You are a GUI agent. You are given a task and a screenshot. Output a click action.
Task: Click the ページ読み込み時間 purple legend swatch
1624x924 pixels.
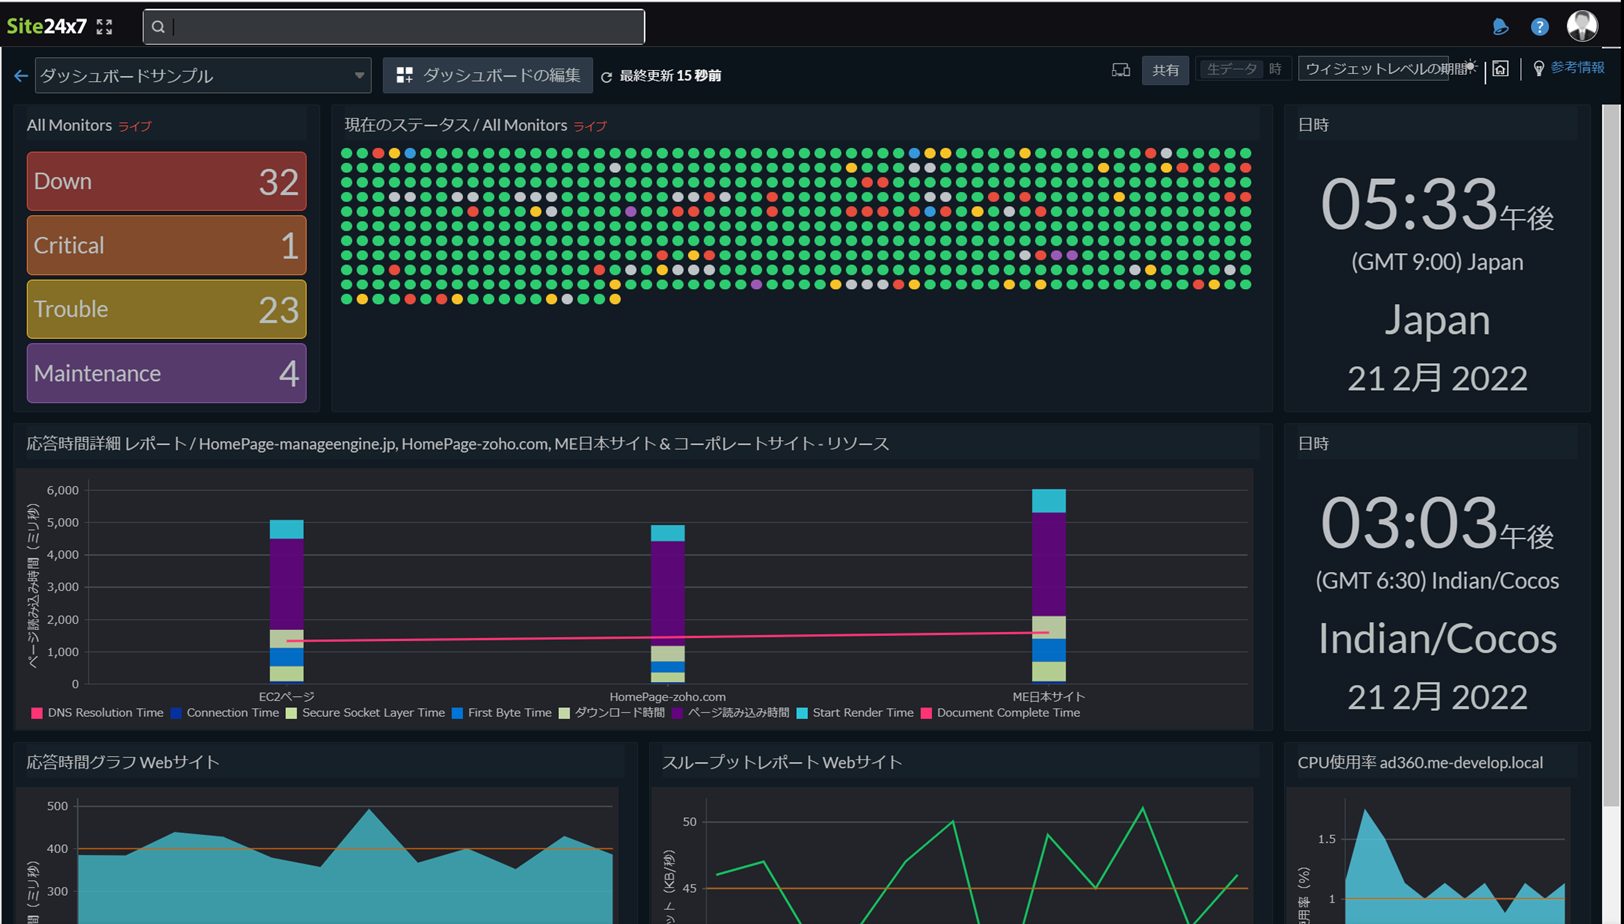pyautogui.click(x=677, y=713)
